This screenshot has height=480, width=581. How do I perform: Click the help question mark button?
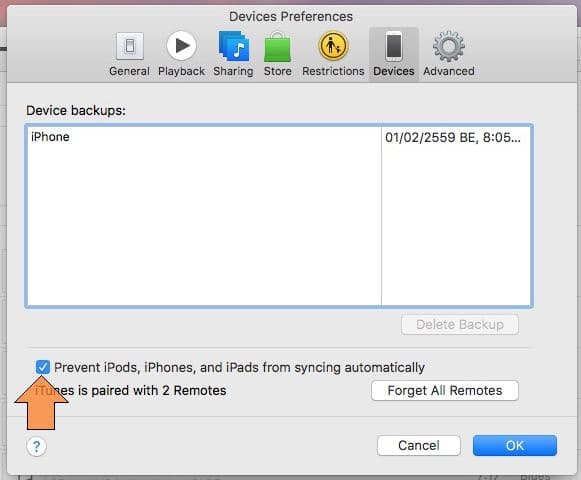pyautogui.click(x=36, y=446)
